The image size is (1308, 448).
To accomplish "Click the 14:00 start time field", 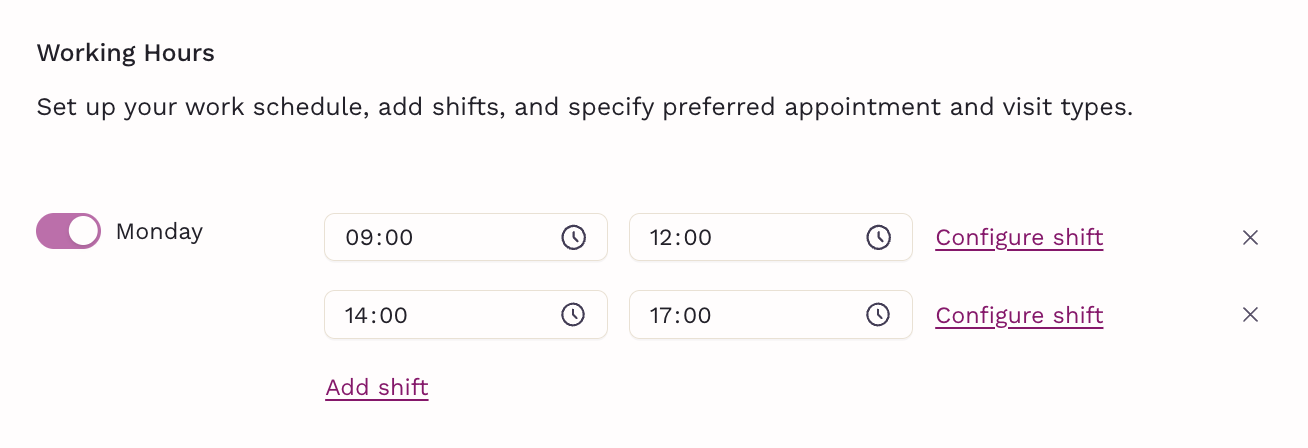I will pos(466,315).
